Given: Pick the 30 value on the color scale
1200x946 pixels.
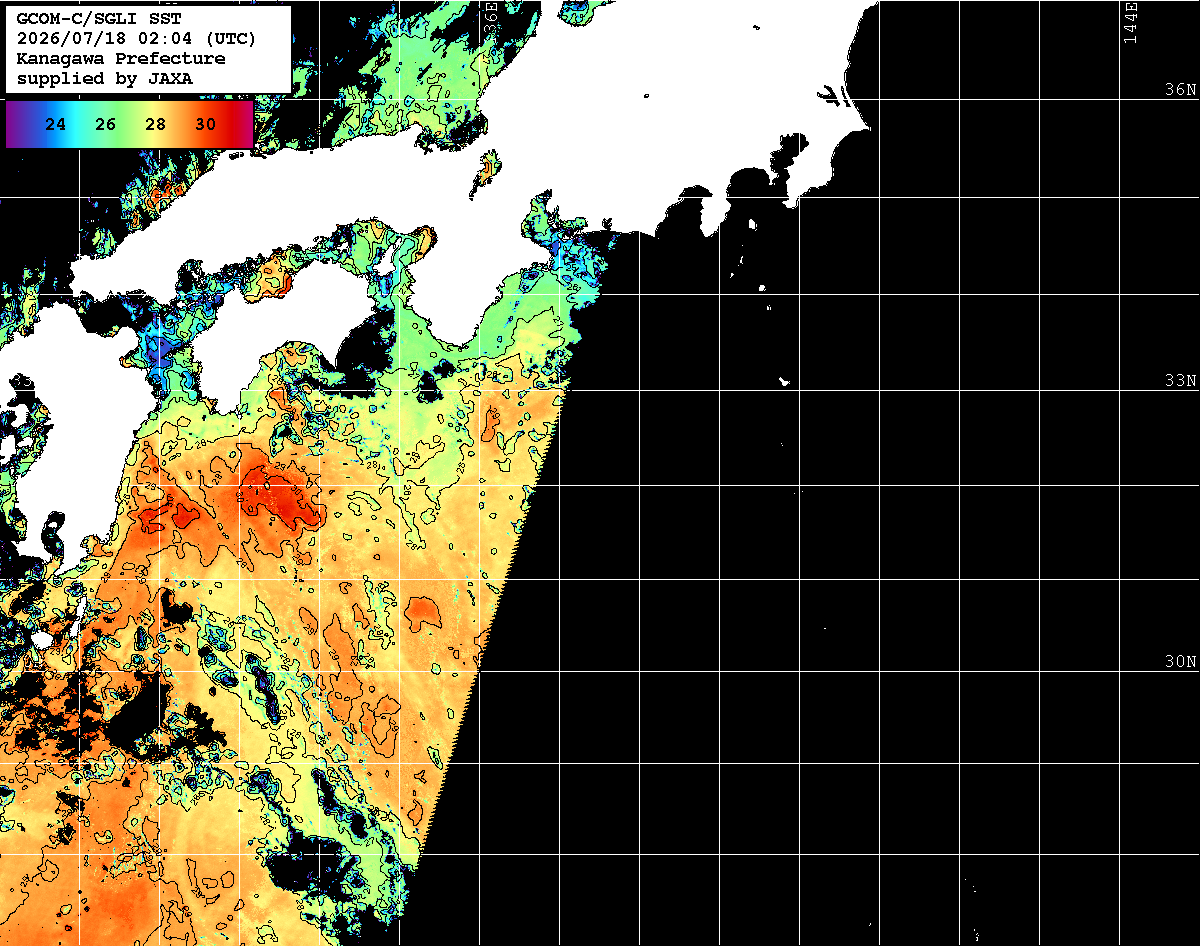Looking at the screenshot, I should [x=206, y=125].
